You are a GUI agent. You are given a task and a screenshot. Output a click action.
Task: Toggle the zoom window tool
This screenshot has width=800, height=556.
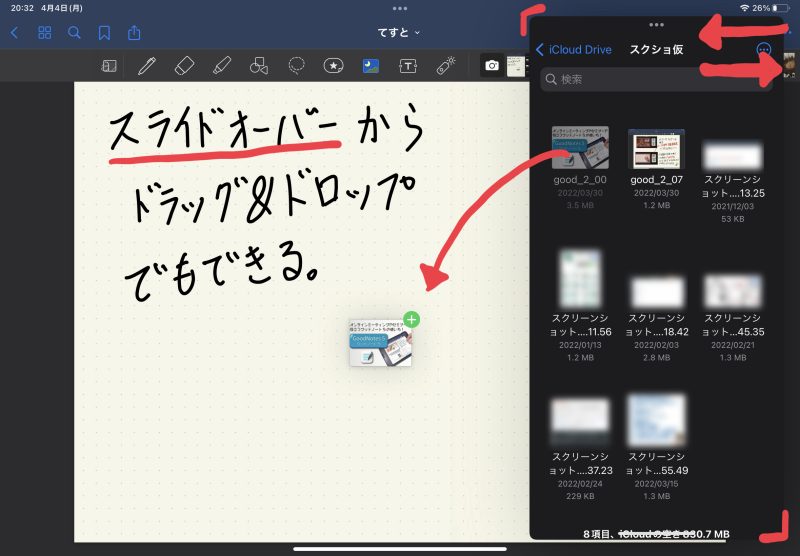[109, 66]
